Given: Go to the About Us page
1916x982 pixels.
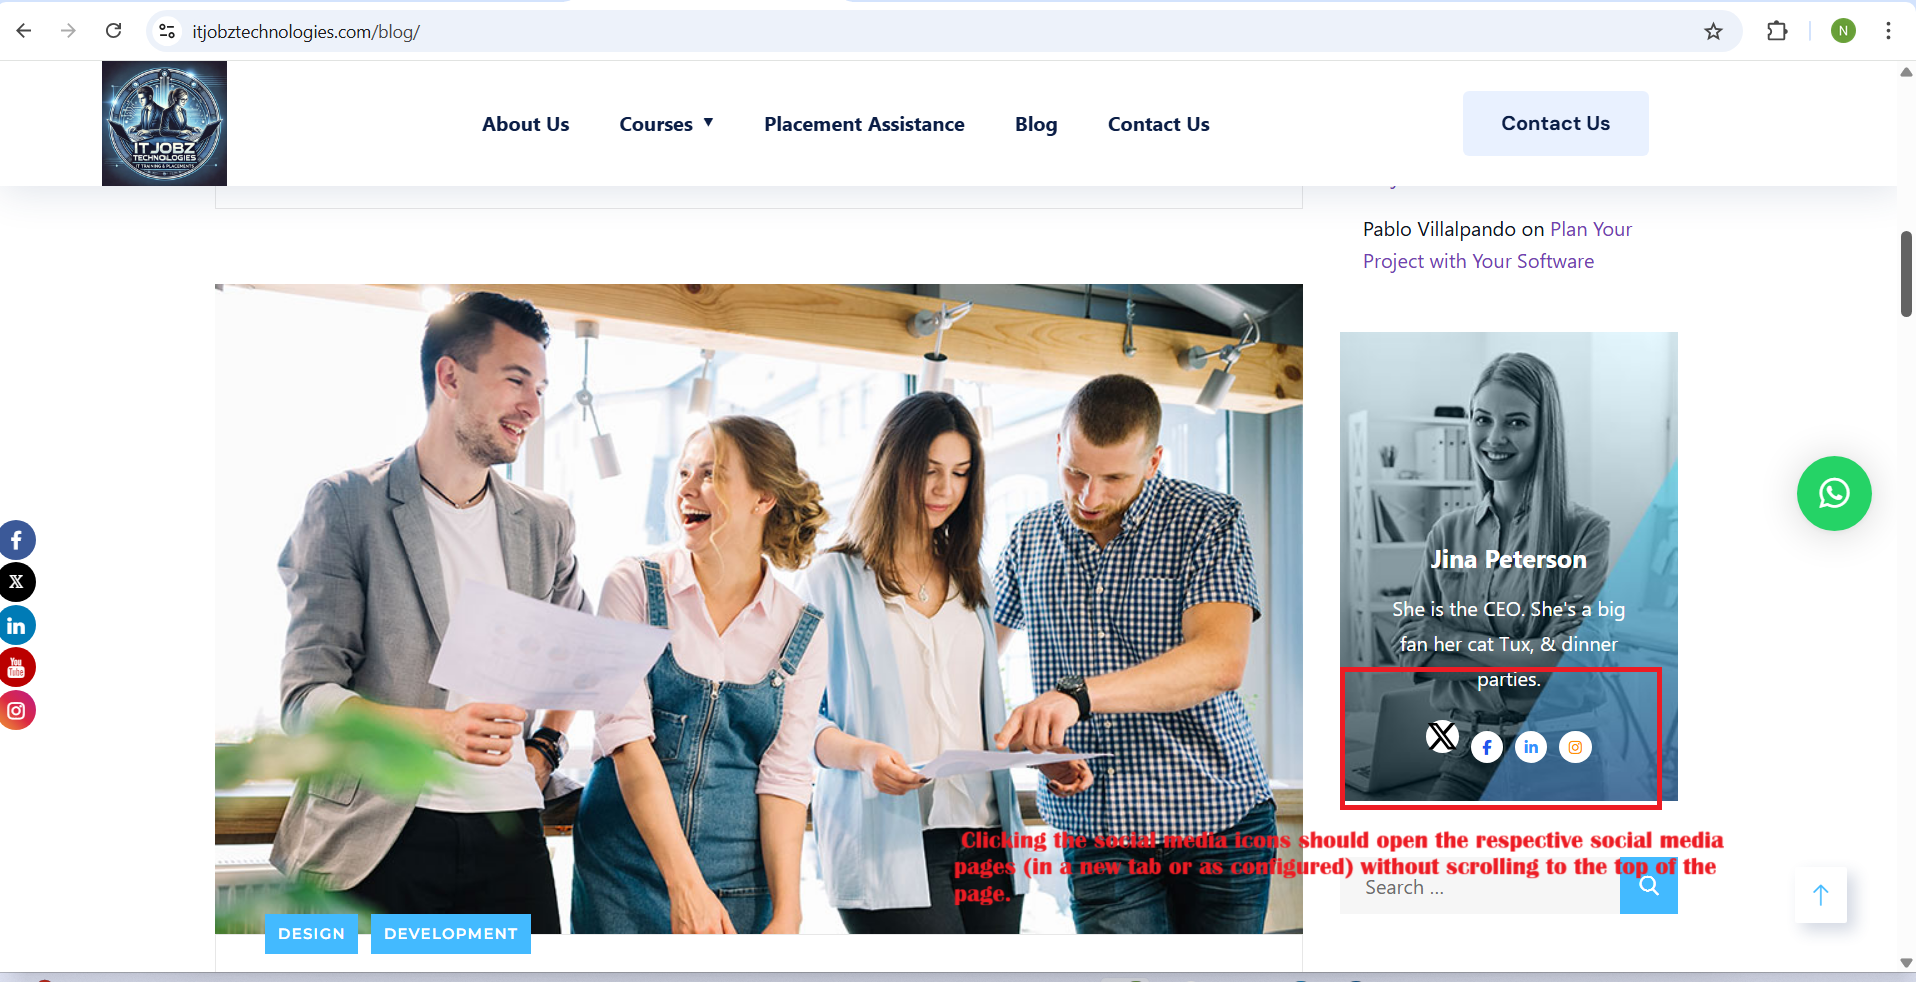Looking at the screenshot, I should (x=525, y=124).
